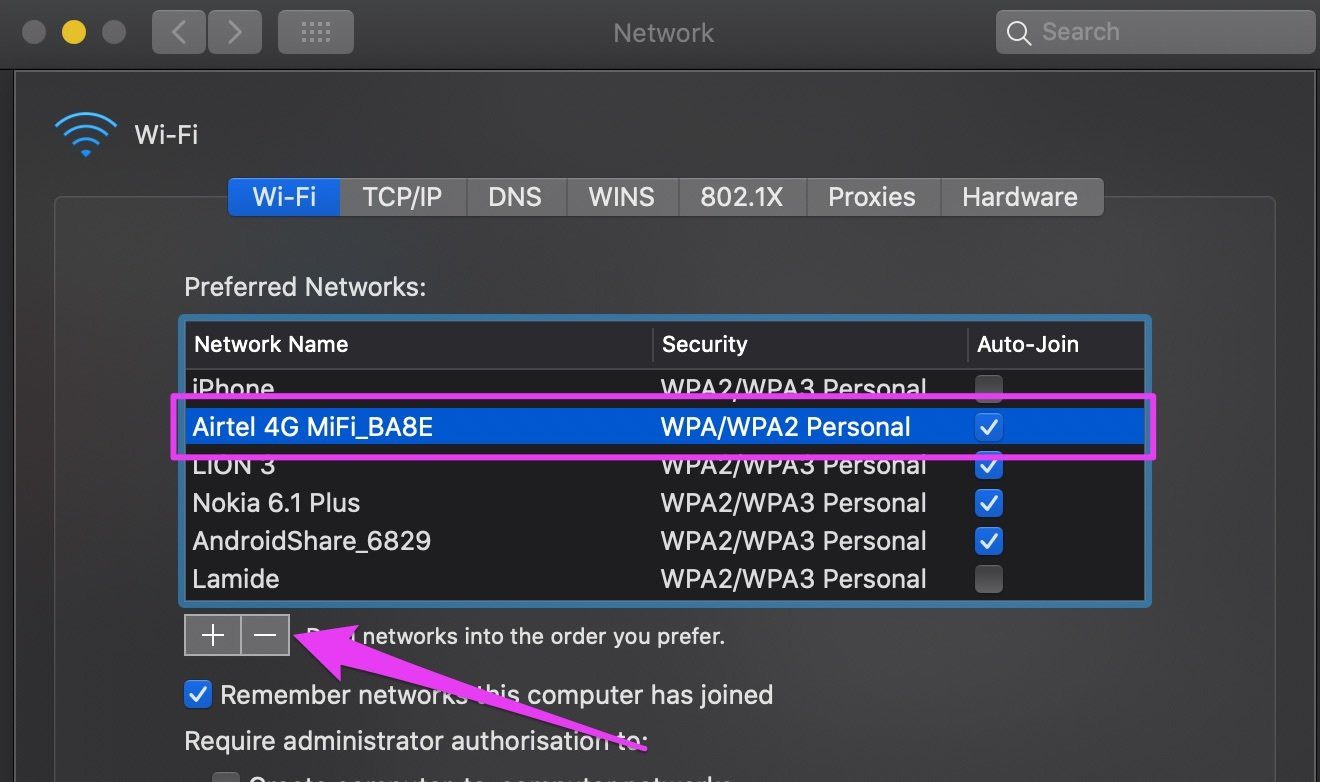Select the Lamide network row
The image size is (1320, 782).
coord(665,579)
